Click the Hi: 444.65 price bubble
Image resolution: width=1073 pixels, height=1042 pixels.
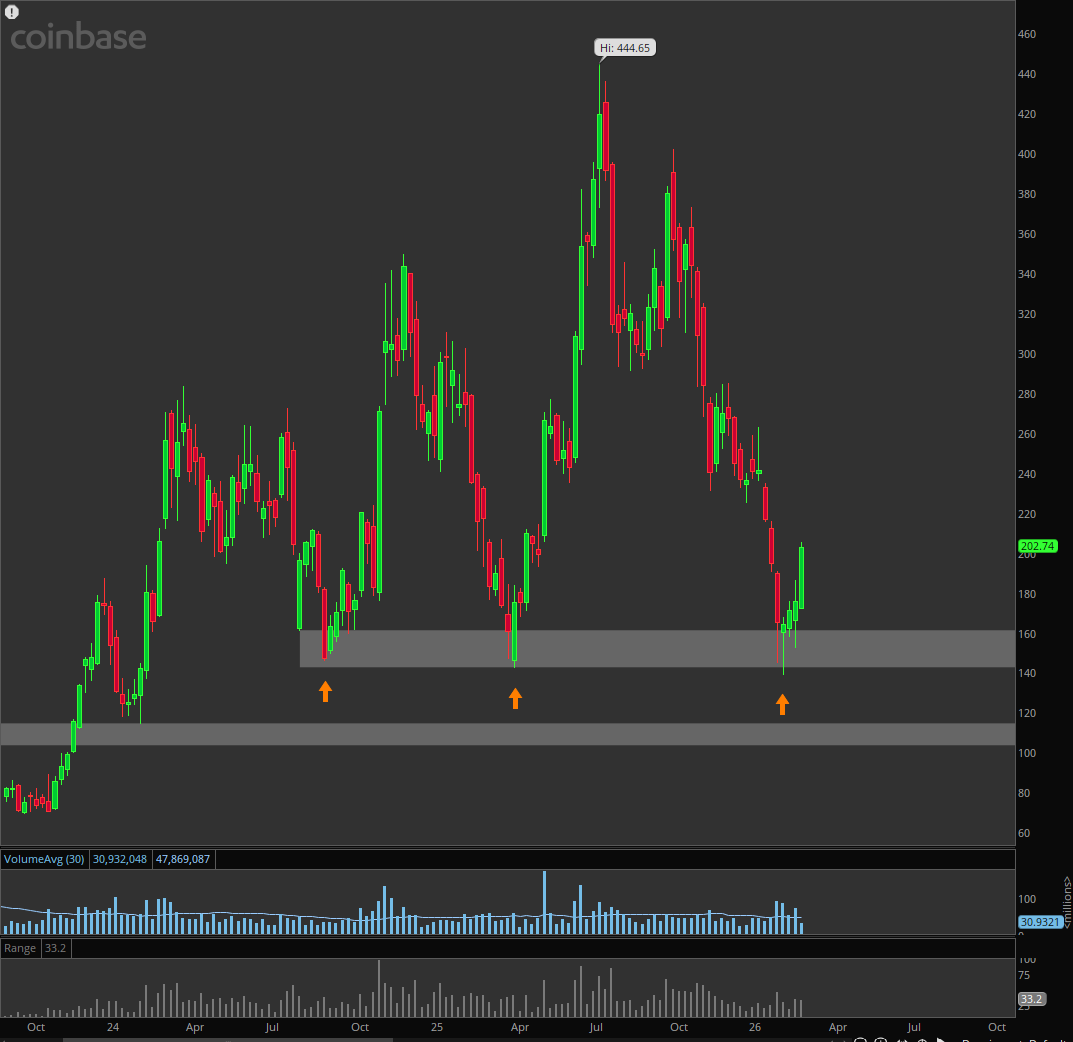[625, 48]
